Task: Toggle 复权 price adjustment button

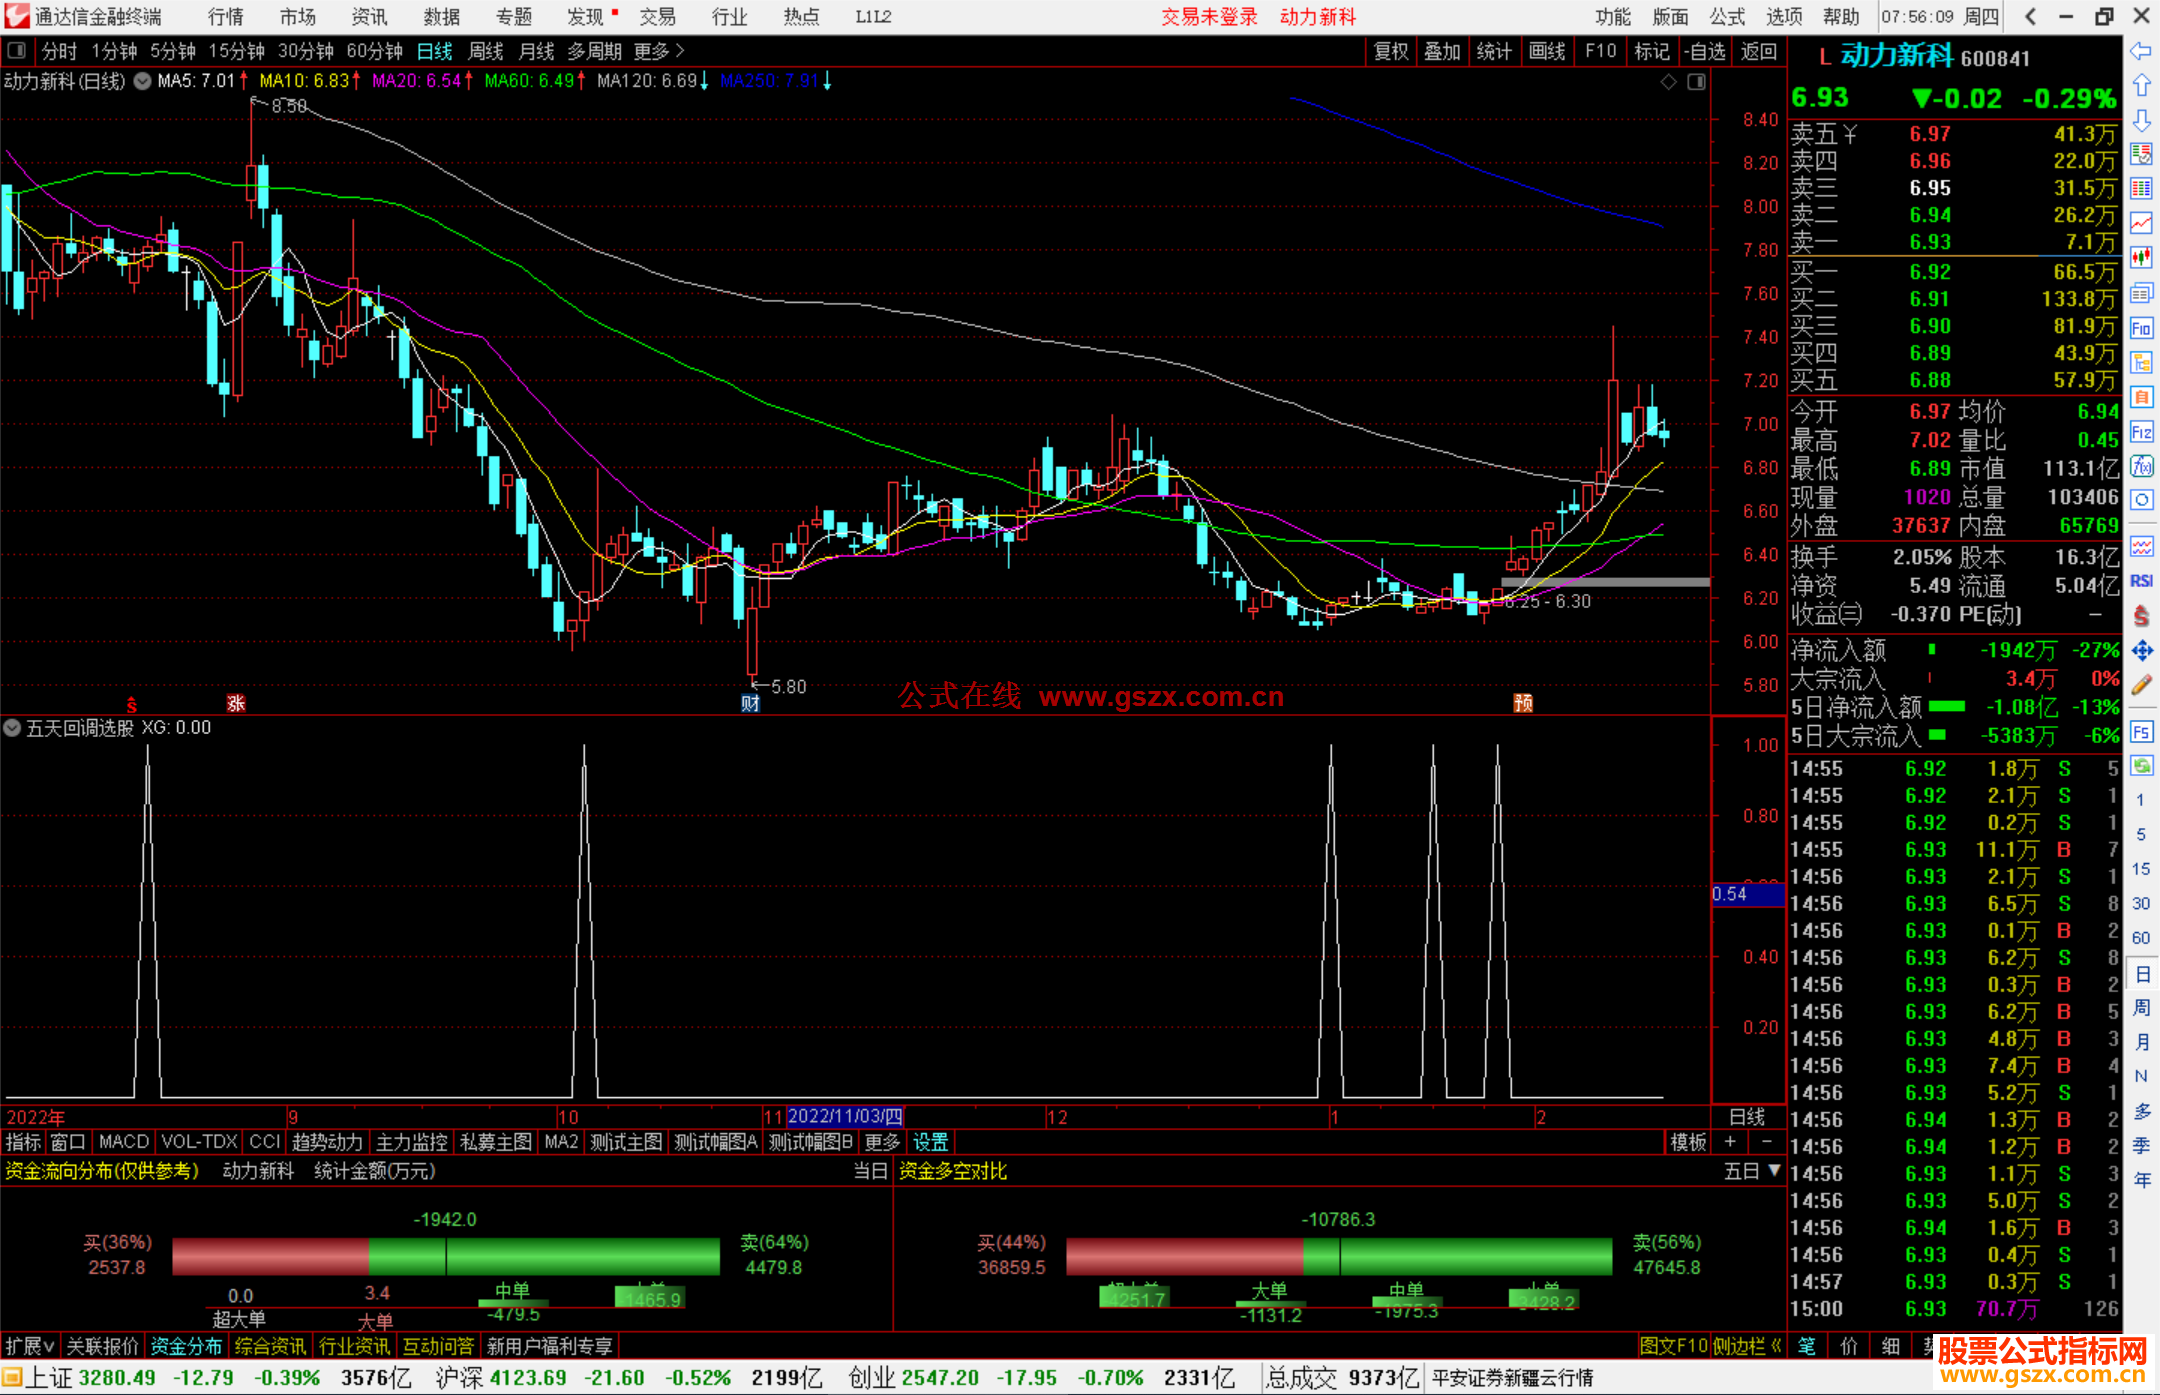Action: 1391,51
